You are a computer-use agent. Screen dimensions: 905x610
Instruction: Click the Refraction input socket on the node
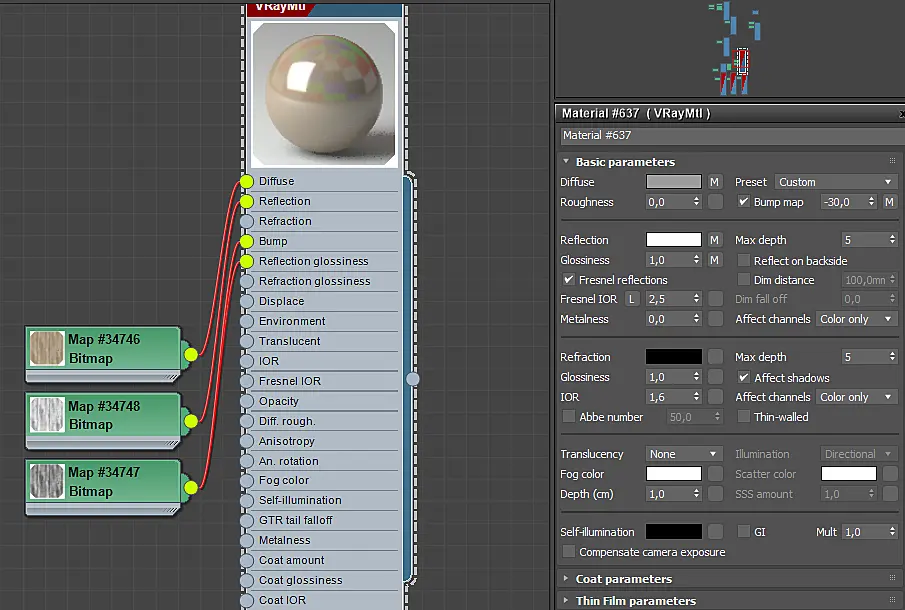(x=246, y=221)
